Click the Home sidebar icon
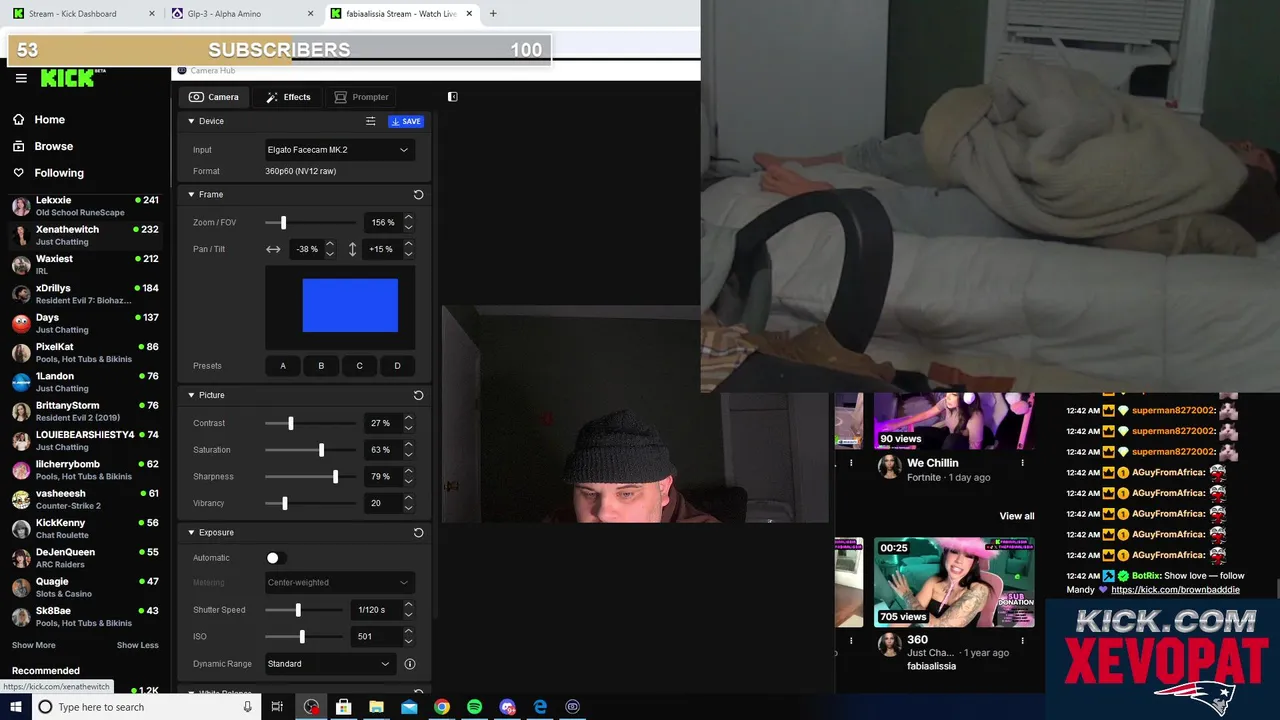 (x=18, y=119)
